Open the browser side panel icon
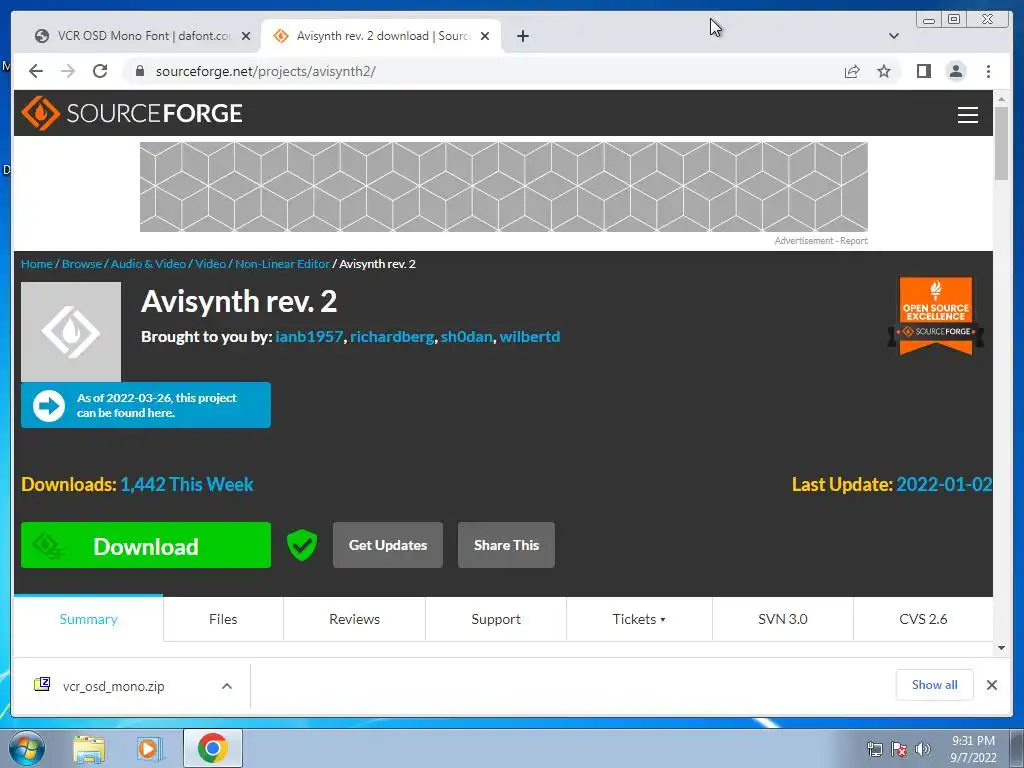1024x768 pixels. (923, 71)
